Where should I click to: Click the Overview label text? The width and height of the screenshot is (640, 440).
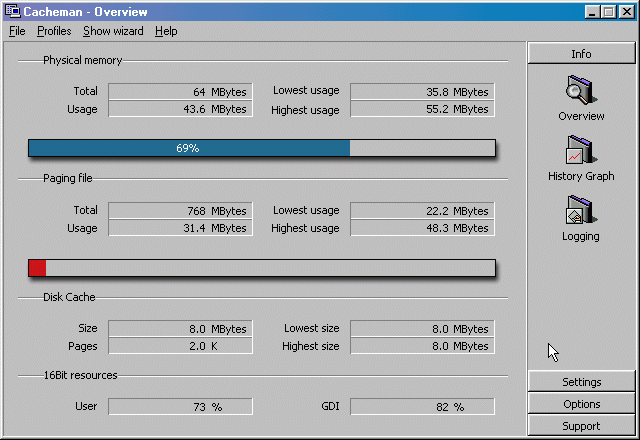click(581, 116)
